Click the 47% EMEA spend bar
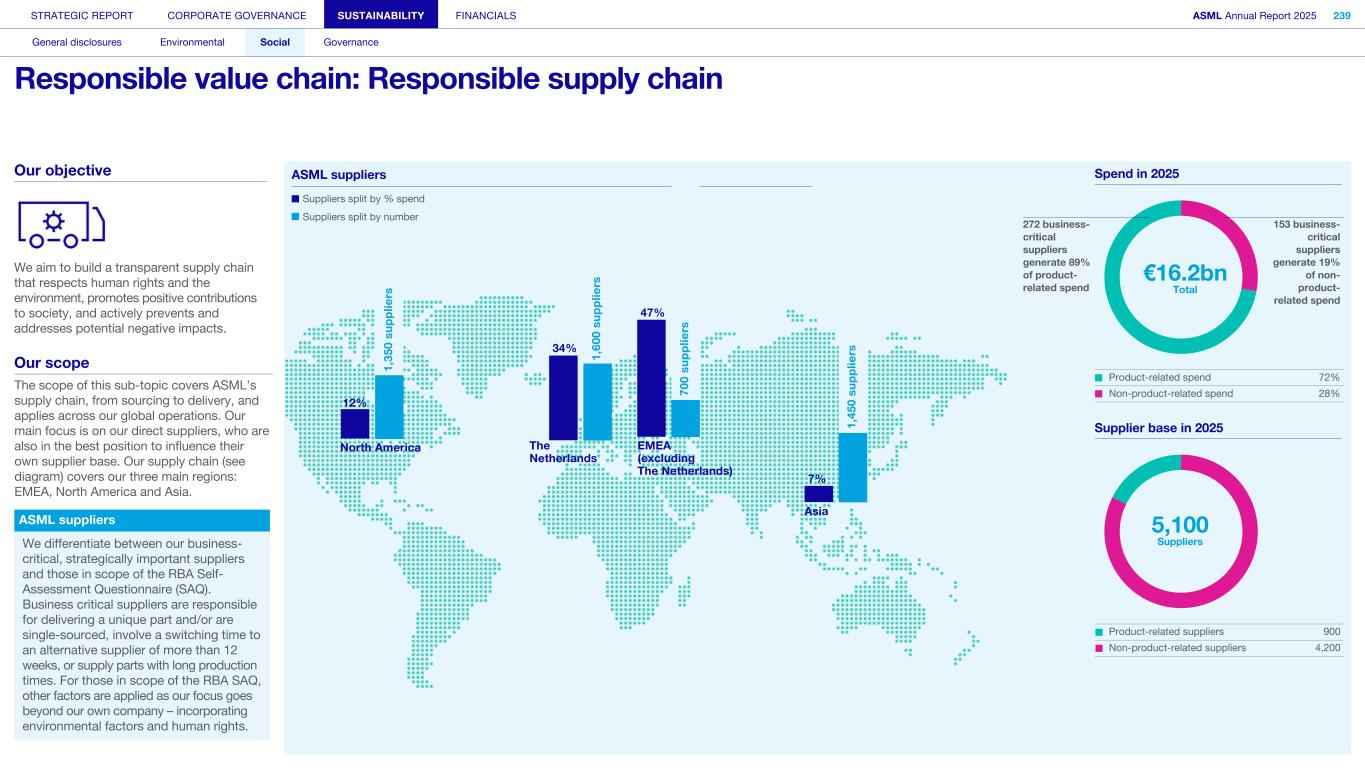Image resolution: width=1365 pixels, height=769 pixels. point(651,378)
